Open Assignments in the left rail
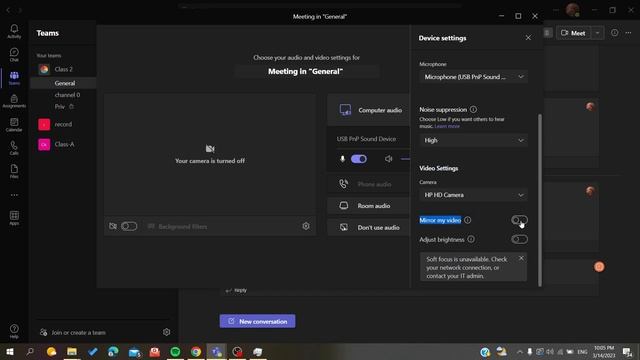The height and width of the screenshot is (360, 640). [x=14, y=101]
